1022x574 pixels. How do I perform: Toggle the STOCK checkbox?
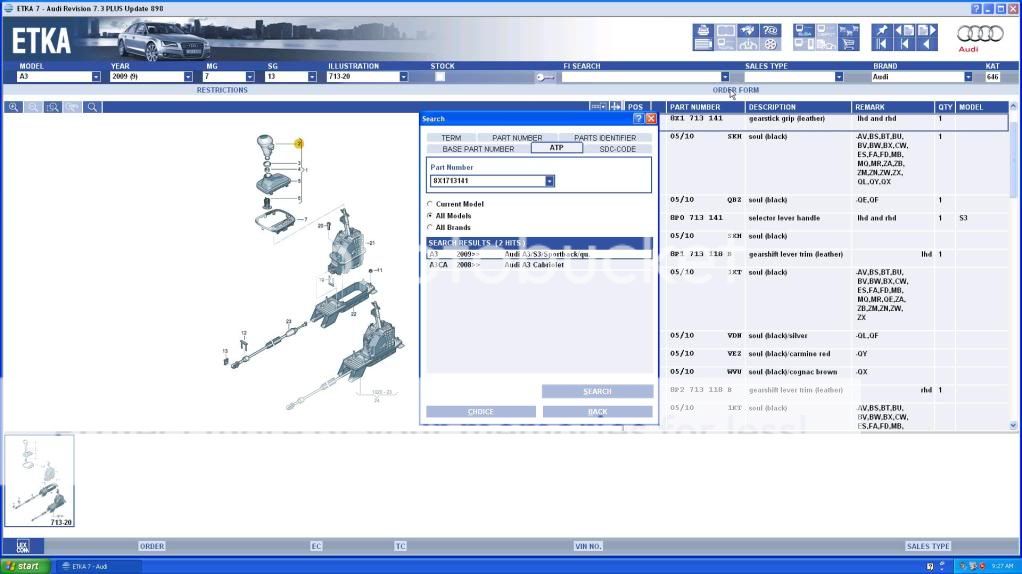(x=440, y=77)
